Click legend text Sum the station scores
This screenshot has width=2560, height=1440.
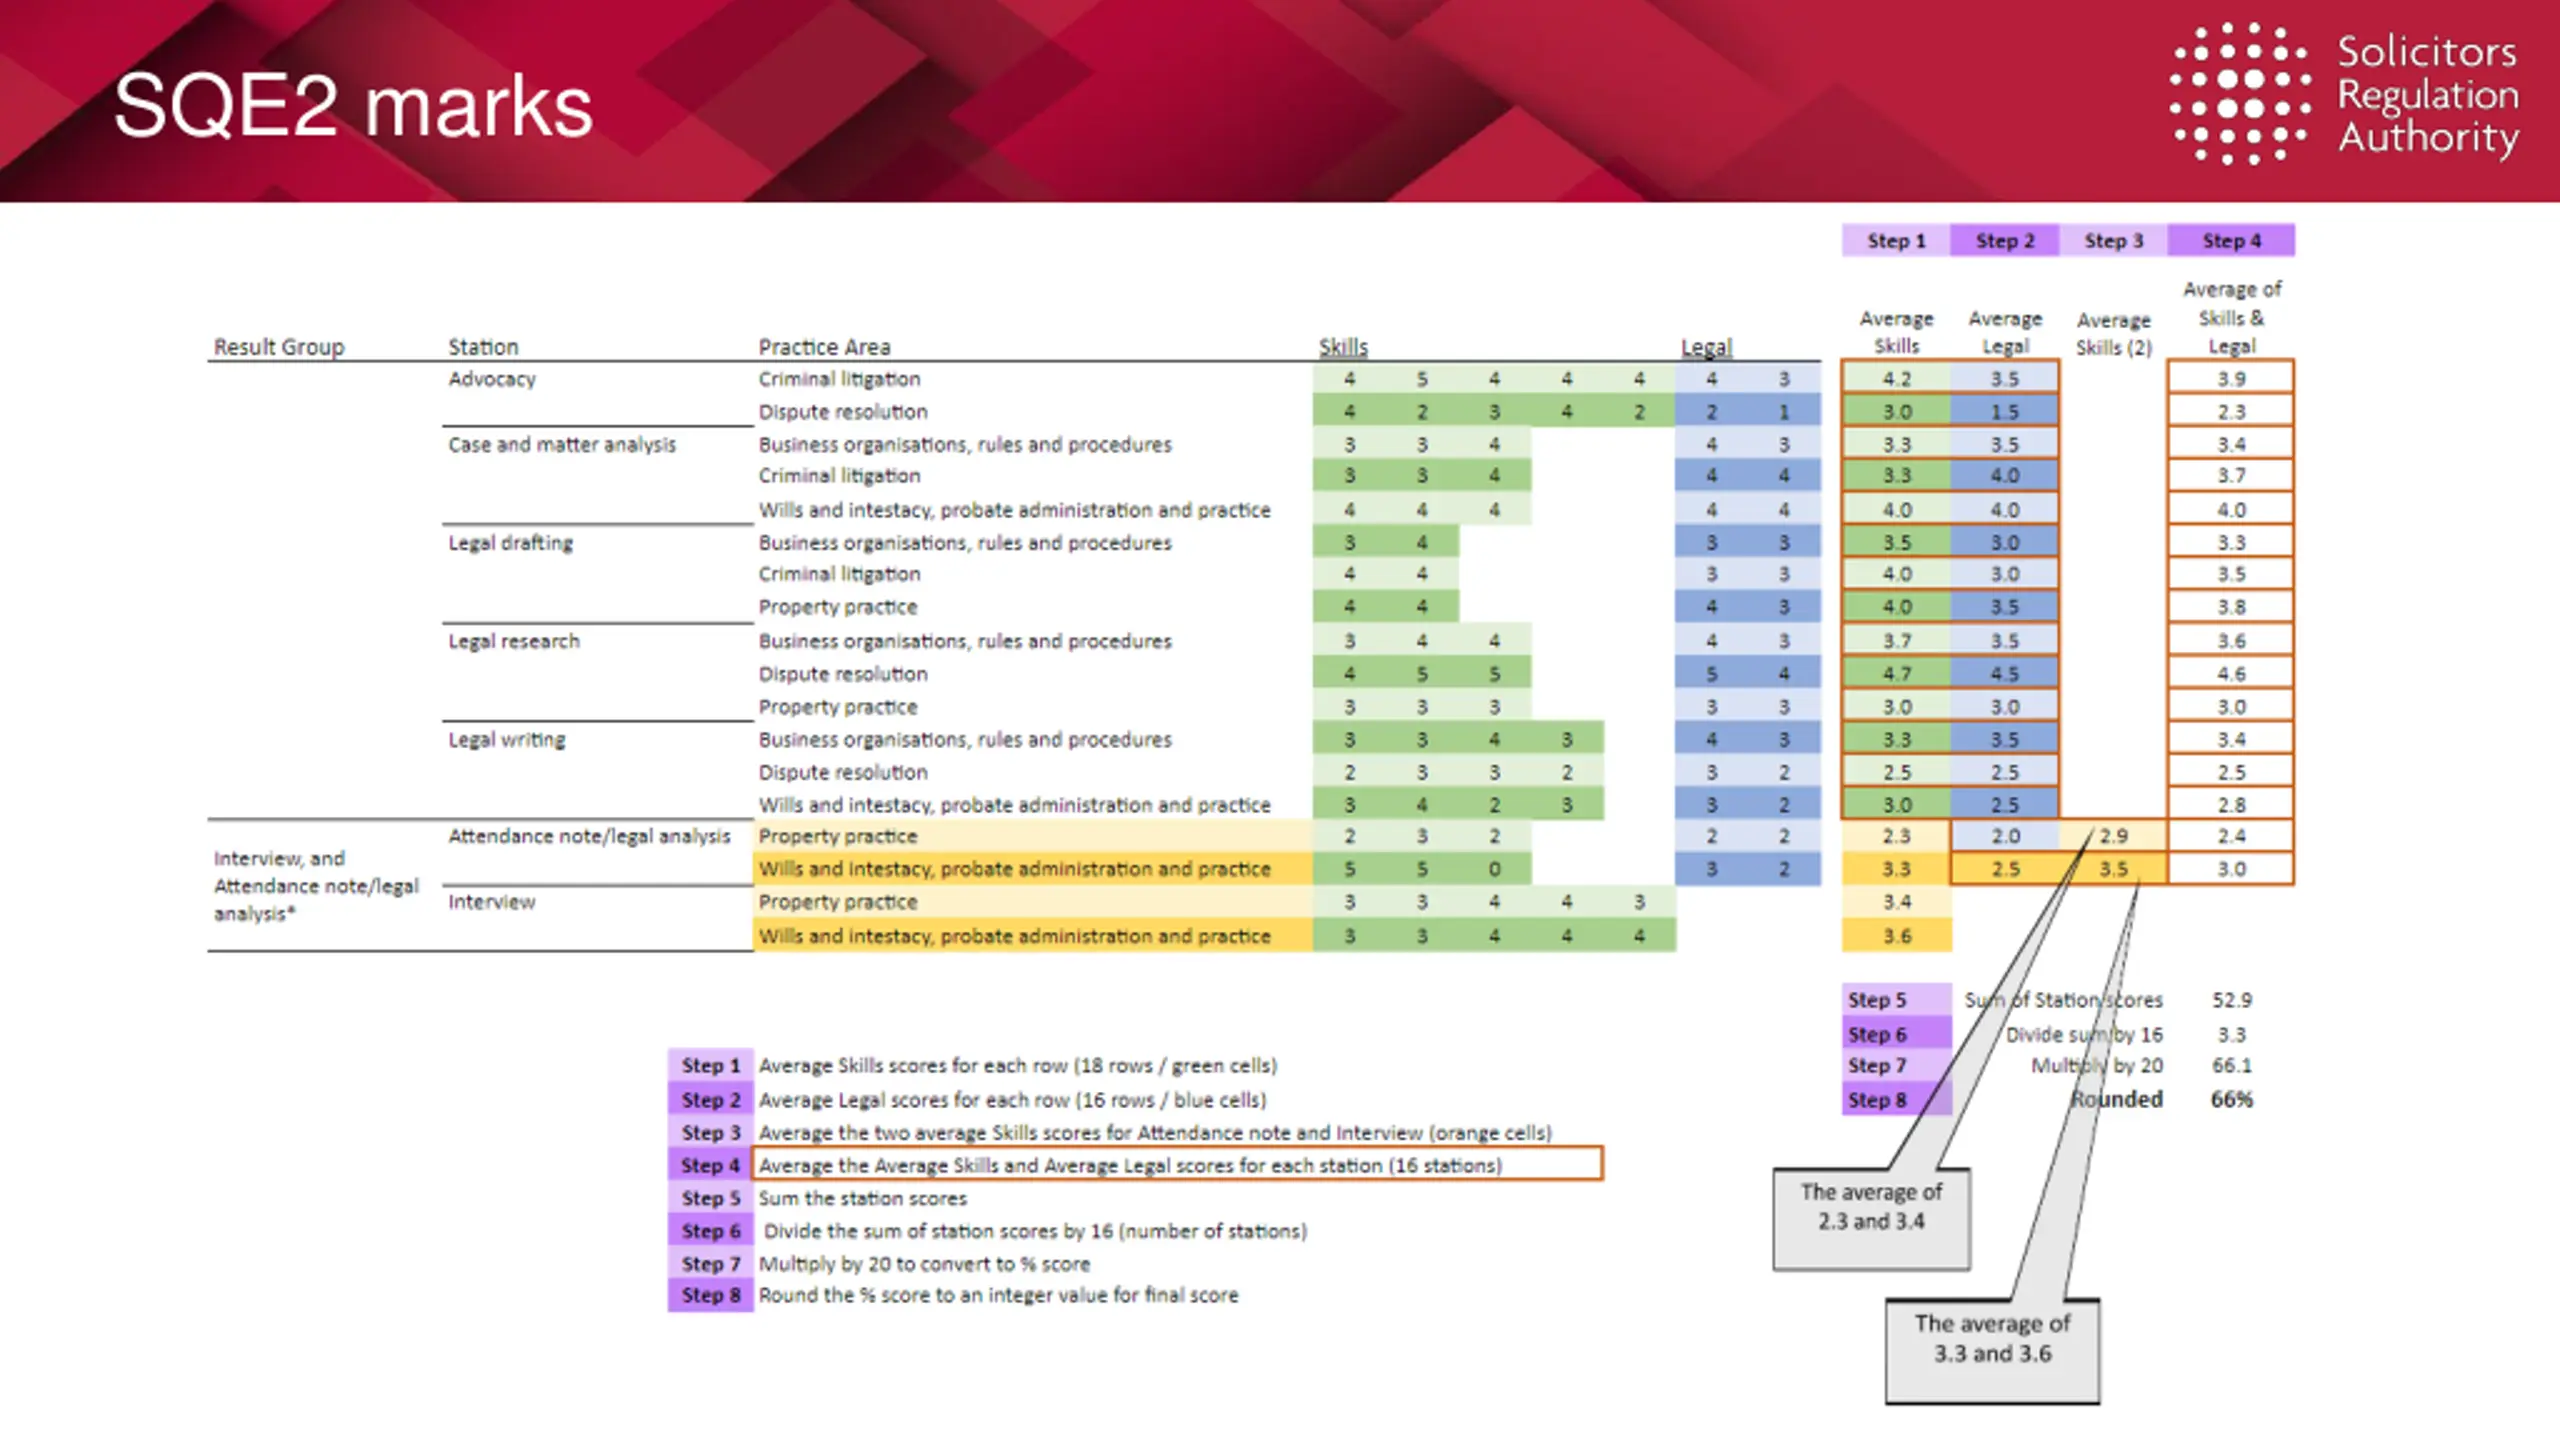pyautogui.click(x=862, y=1198)
